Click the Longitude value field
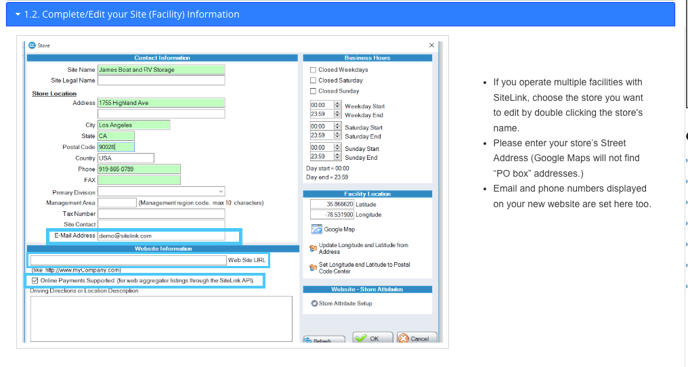This screenshot has width=688, height=367. click(332, 215)
